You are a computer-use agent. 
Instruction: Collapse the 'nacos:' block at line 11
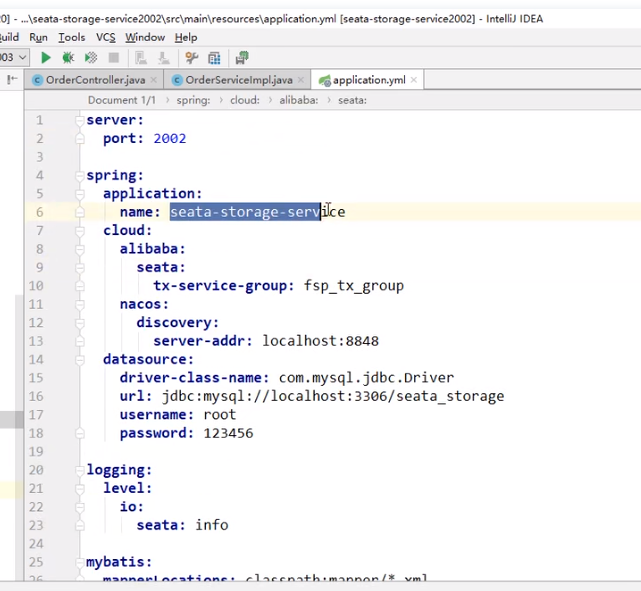(80, 304)
